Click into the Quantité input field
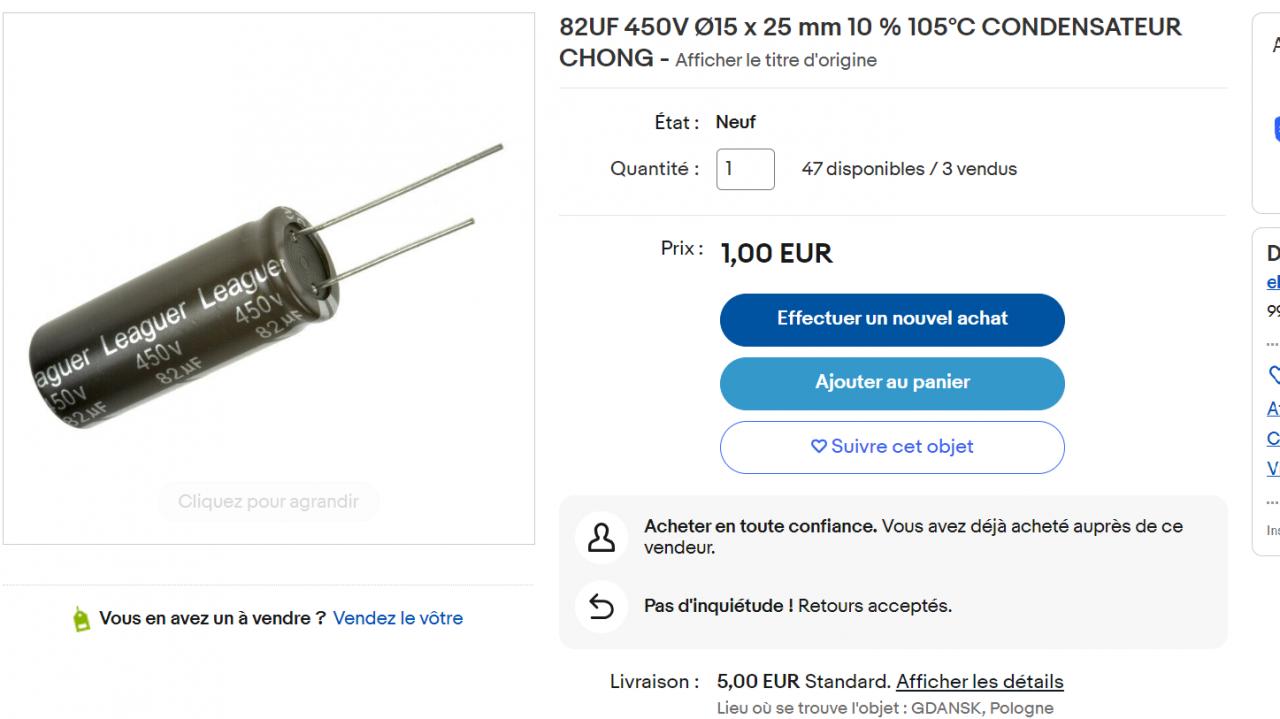 (745, 169)
